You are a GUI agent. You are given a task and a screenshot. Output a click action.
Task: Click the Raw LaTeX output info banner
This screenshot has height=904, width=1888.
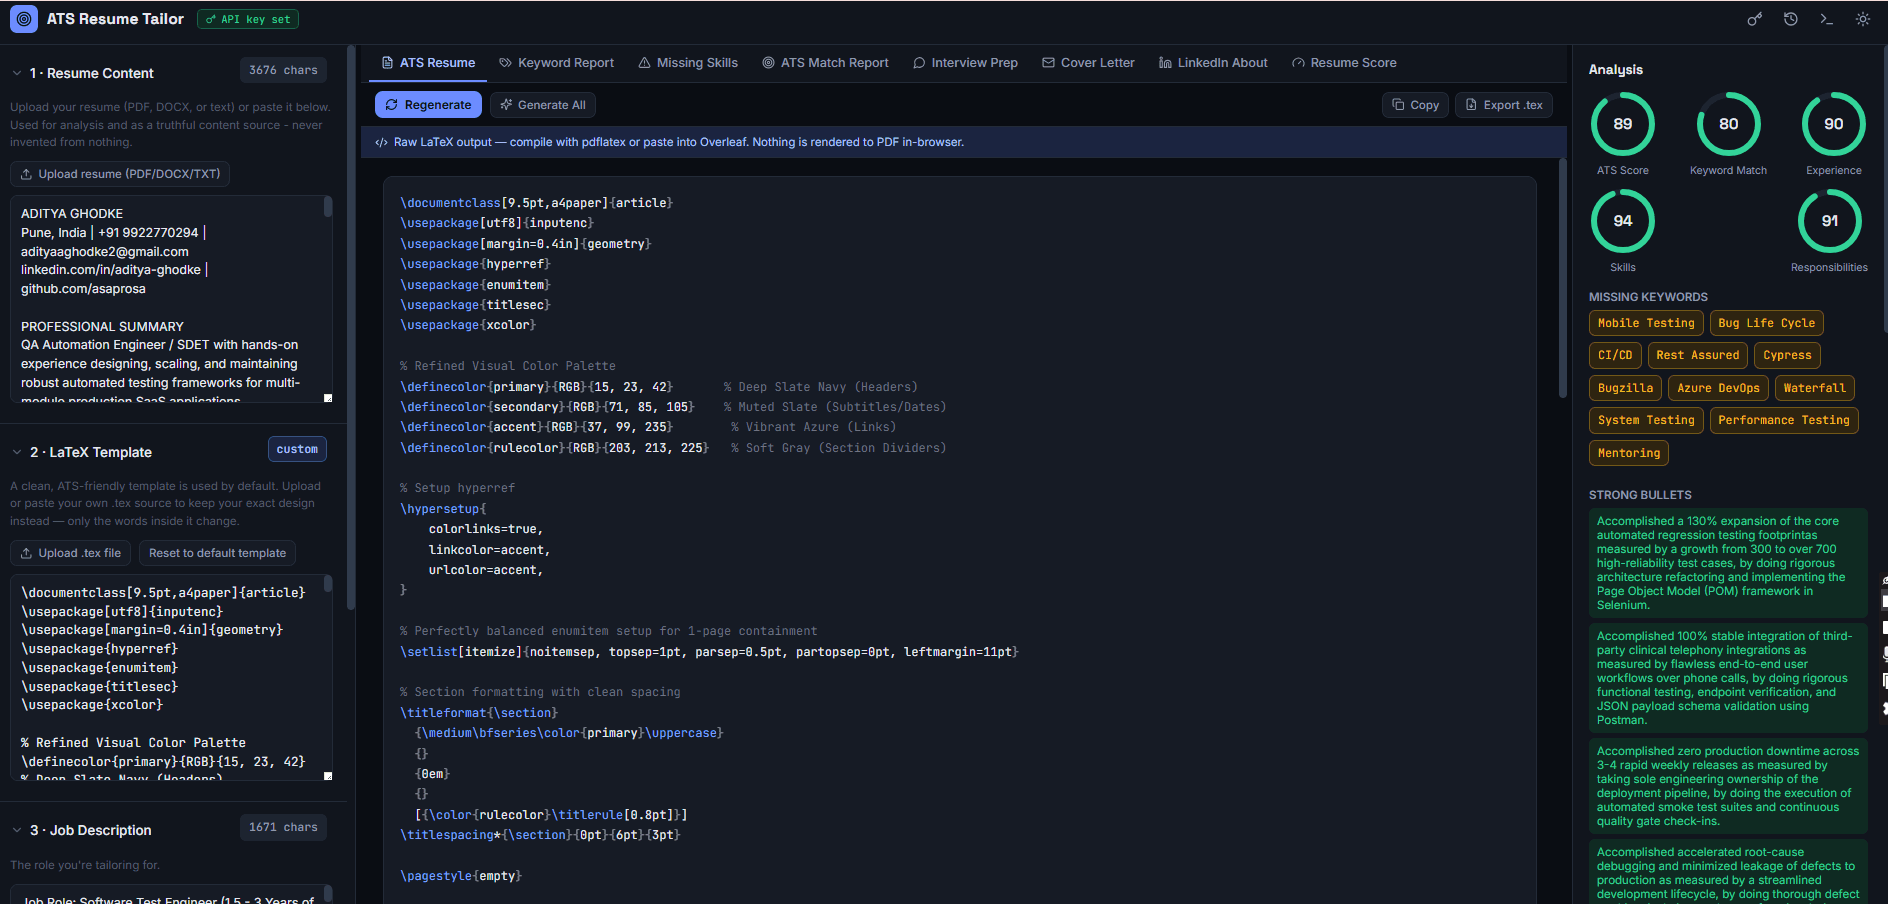tap(964, 142)
